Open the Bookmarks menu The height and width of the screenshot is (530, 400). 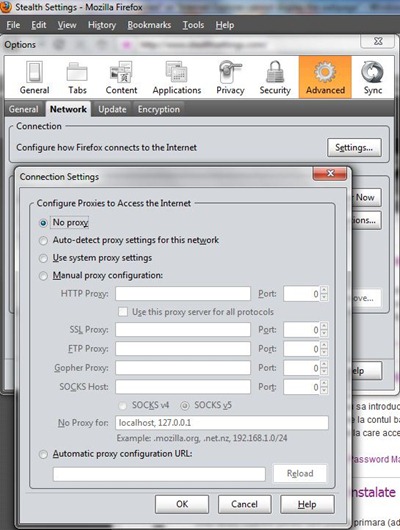pyautogui.click(x=149, y=25)
